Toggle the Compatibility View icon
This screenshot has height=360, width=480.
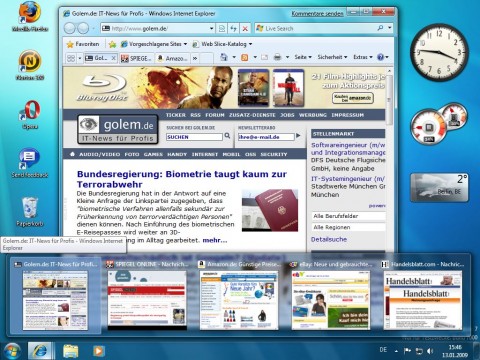point(222,29)
